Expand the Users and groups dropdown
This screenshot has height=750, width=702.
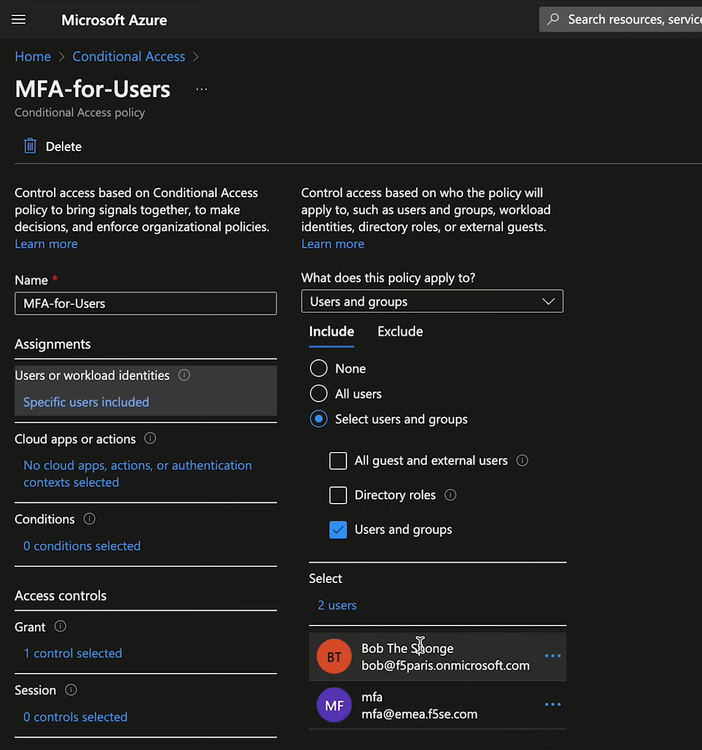[x=432, y=302]
